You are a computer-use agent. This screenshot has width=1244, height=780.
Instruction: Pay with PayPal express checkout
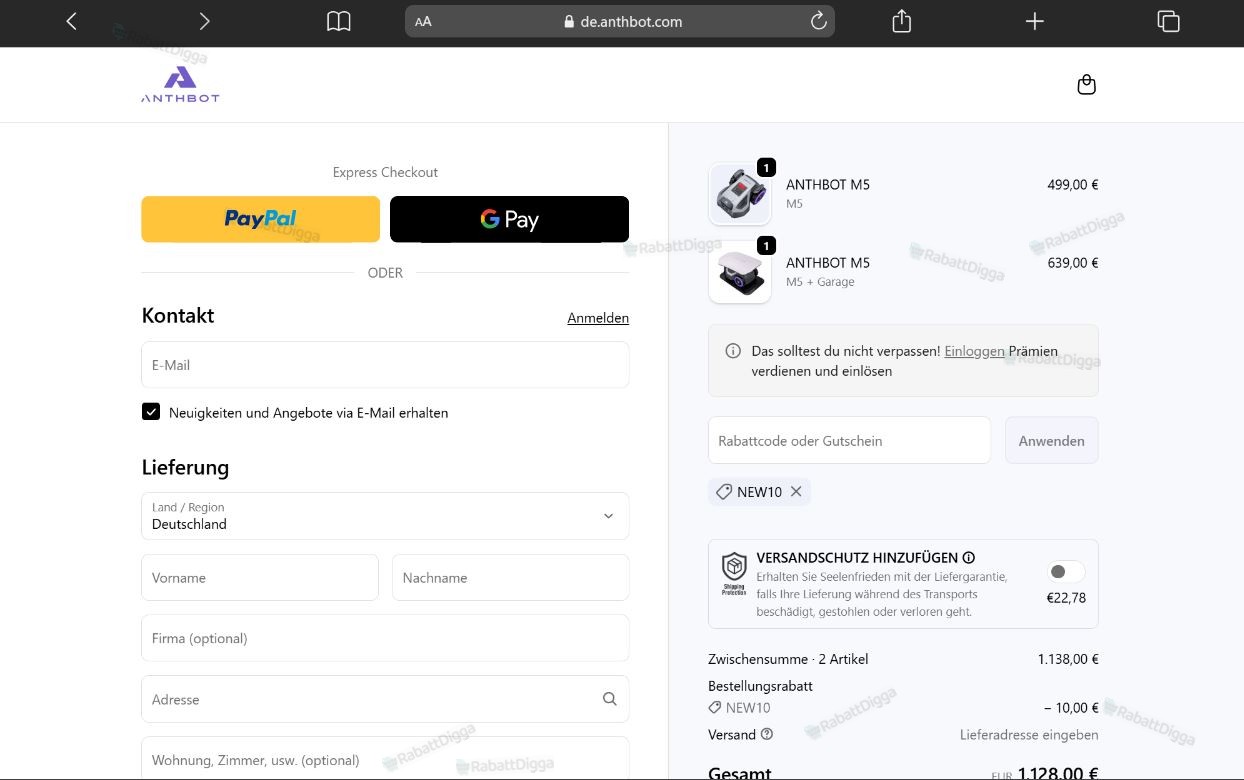(x=261, y=219)
